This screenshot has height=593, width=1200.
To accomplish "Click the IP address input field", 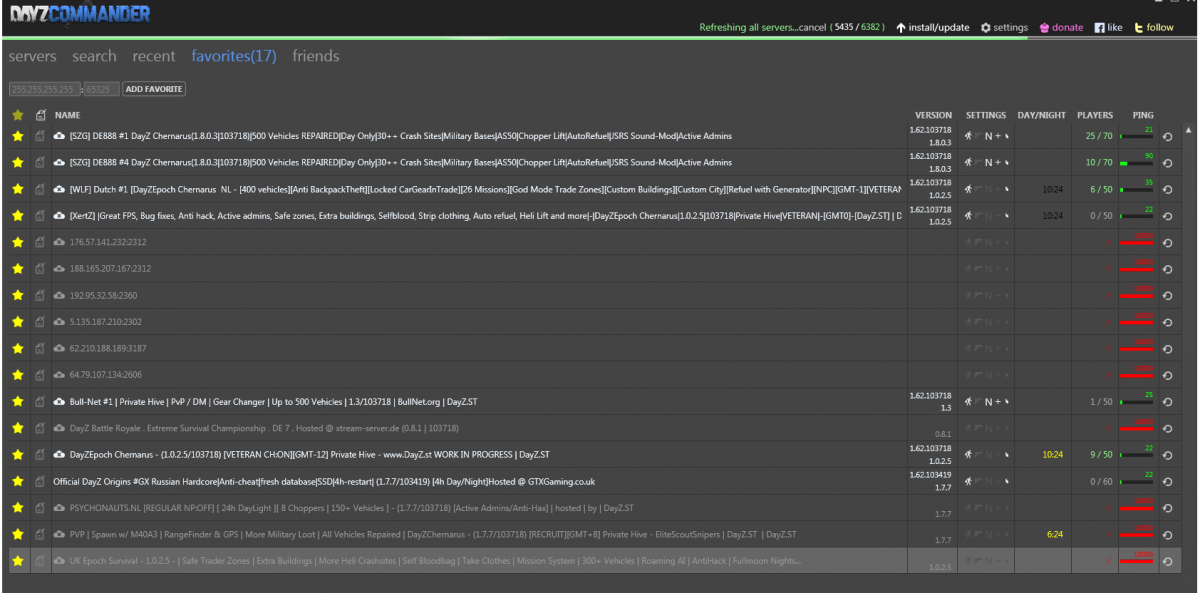I will pyautogui.click(x=44, y=89).
